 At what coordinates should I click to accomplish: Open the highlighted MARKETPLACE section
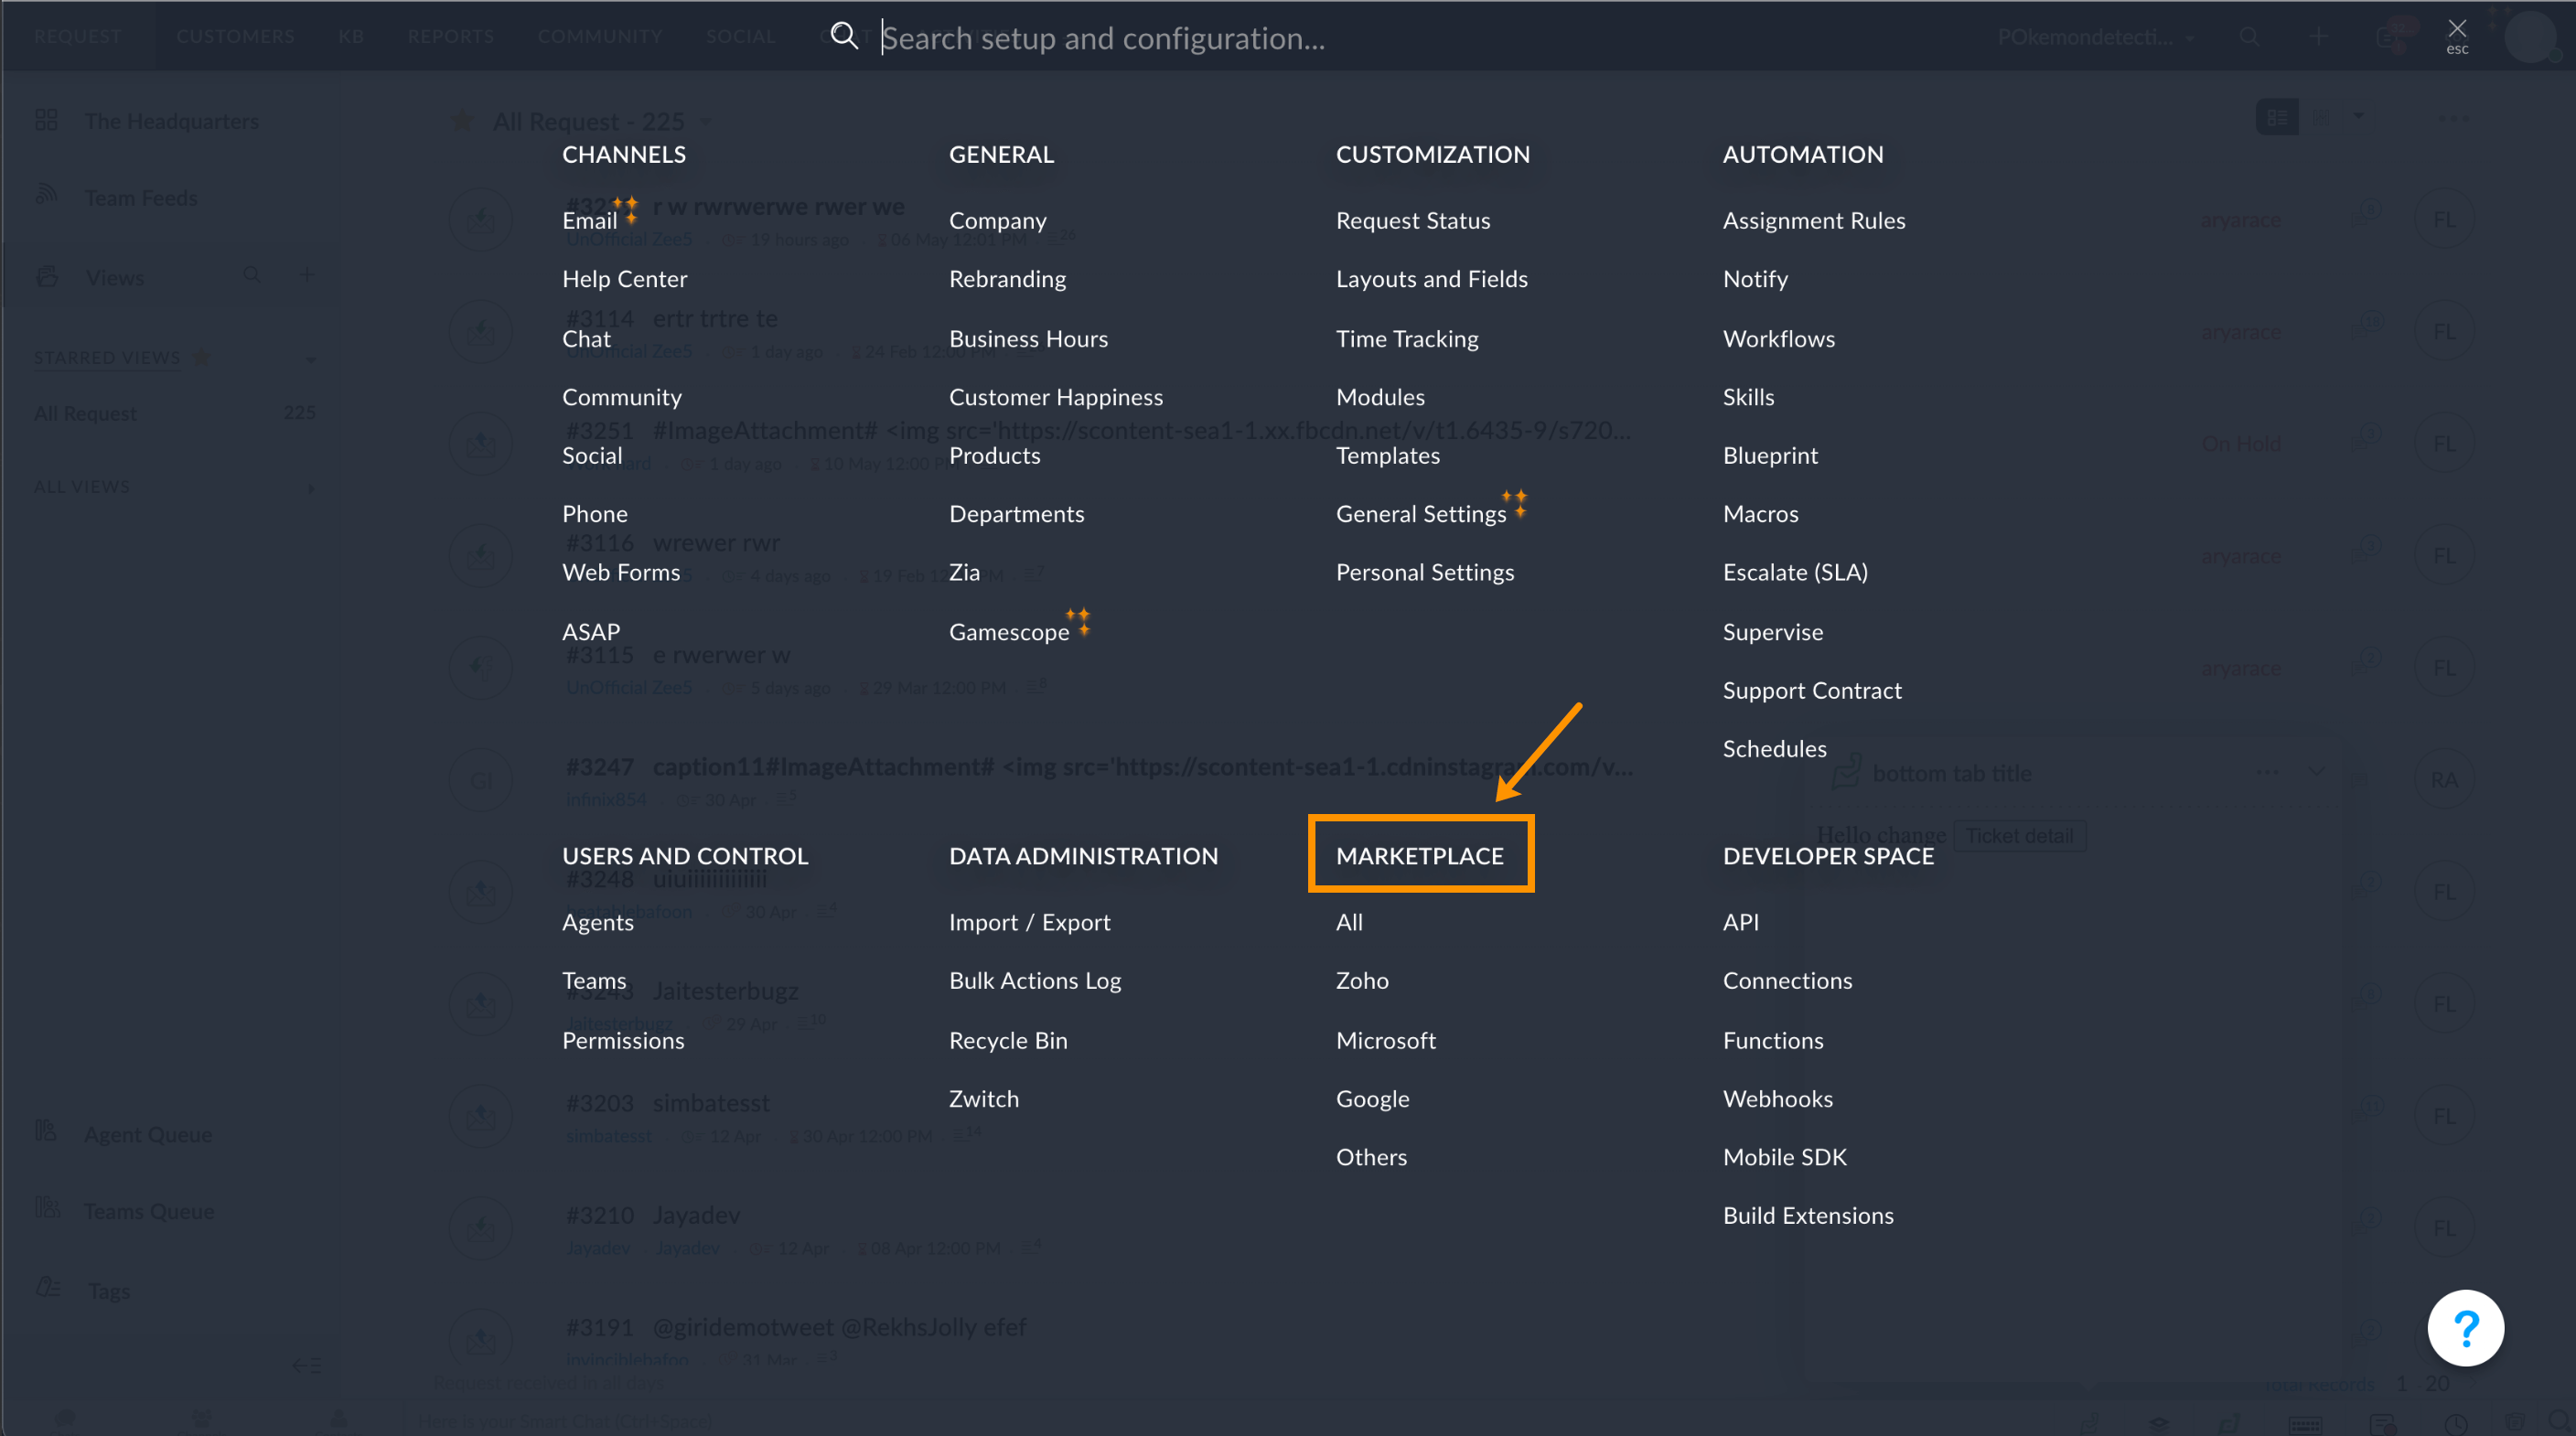point(1420,855)
